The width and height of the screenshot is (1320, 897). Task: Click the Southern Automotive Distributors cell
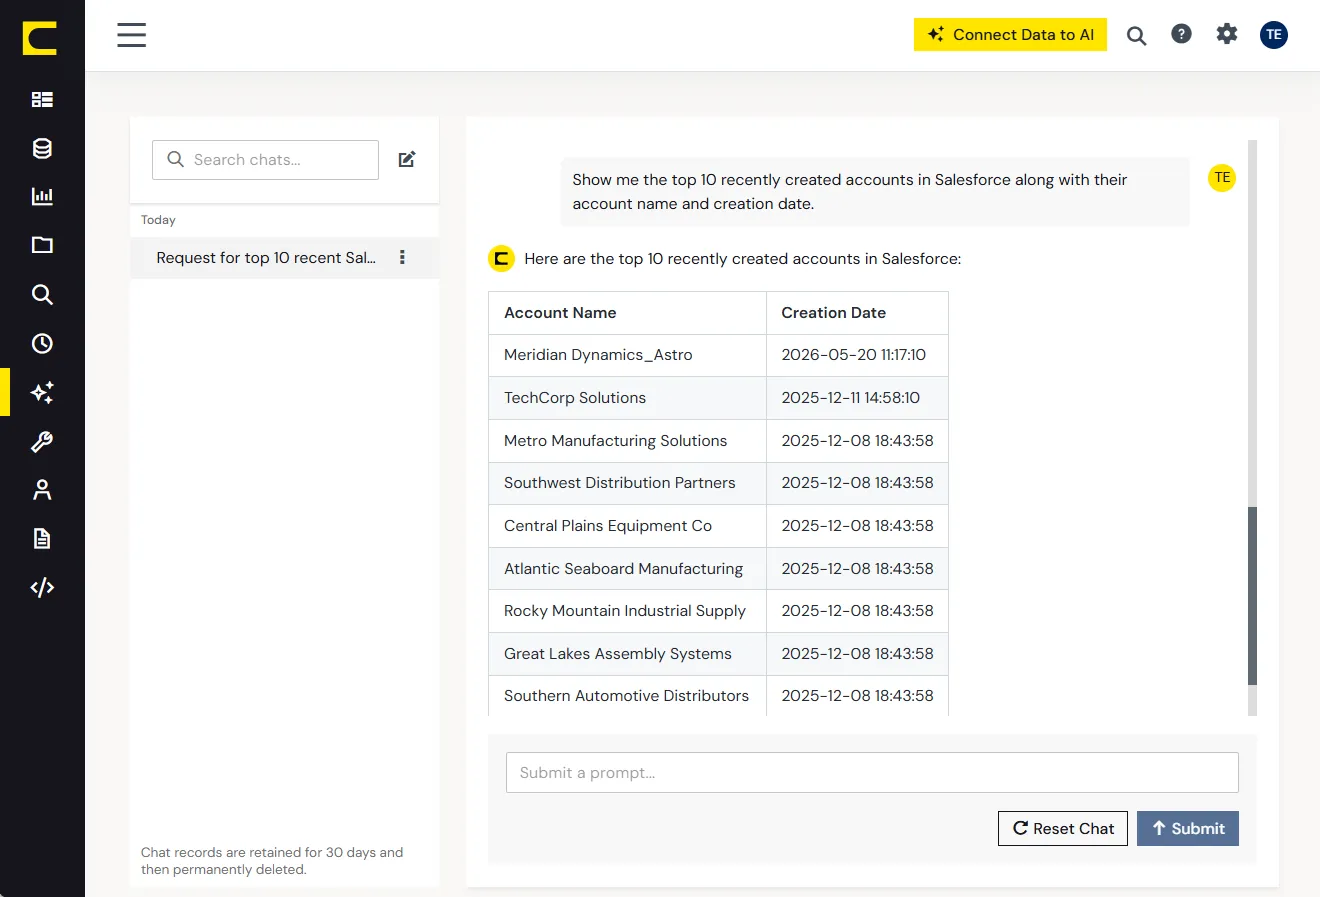click(x=627, y=696)
